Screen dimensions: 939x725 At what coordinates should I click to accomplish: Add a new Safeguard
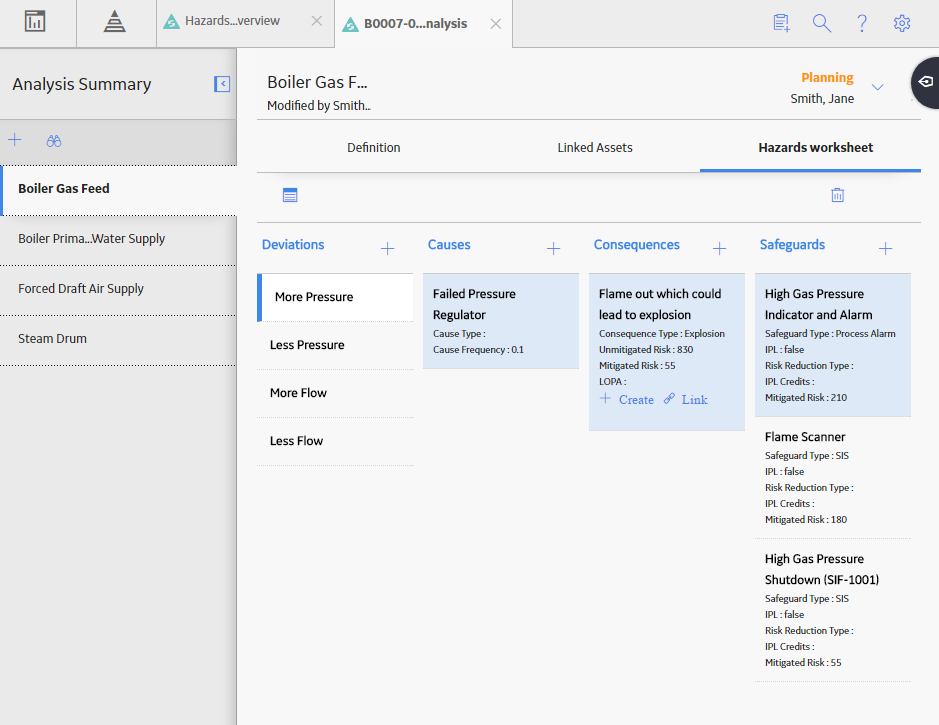point(885,248)
